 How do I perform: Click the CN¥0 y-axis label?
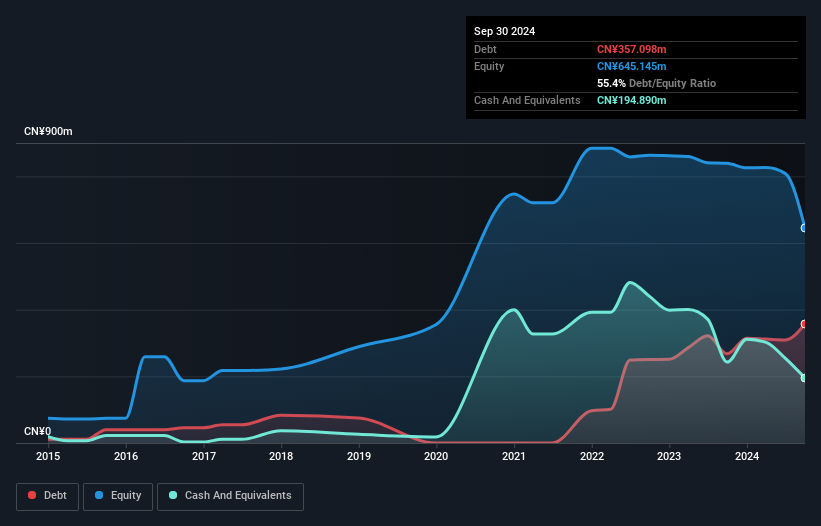(x=38, y=431)
